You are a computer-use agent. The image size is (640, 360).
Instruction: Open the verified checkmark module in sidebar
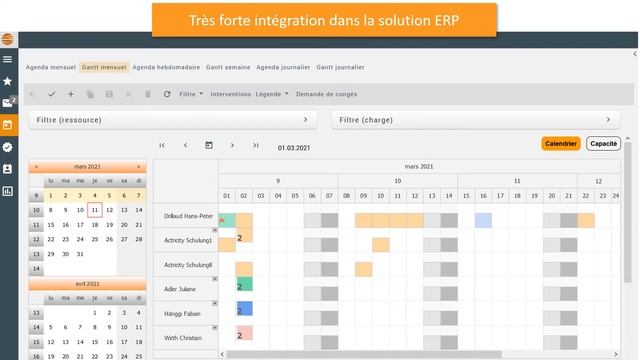coord(7,147)
